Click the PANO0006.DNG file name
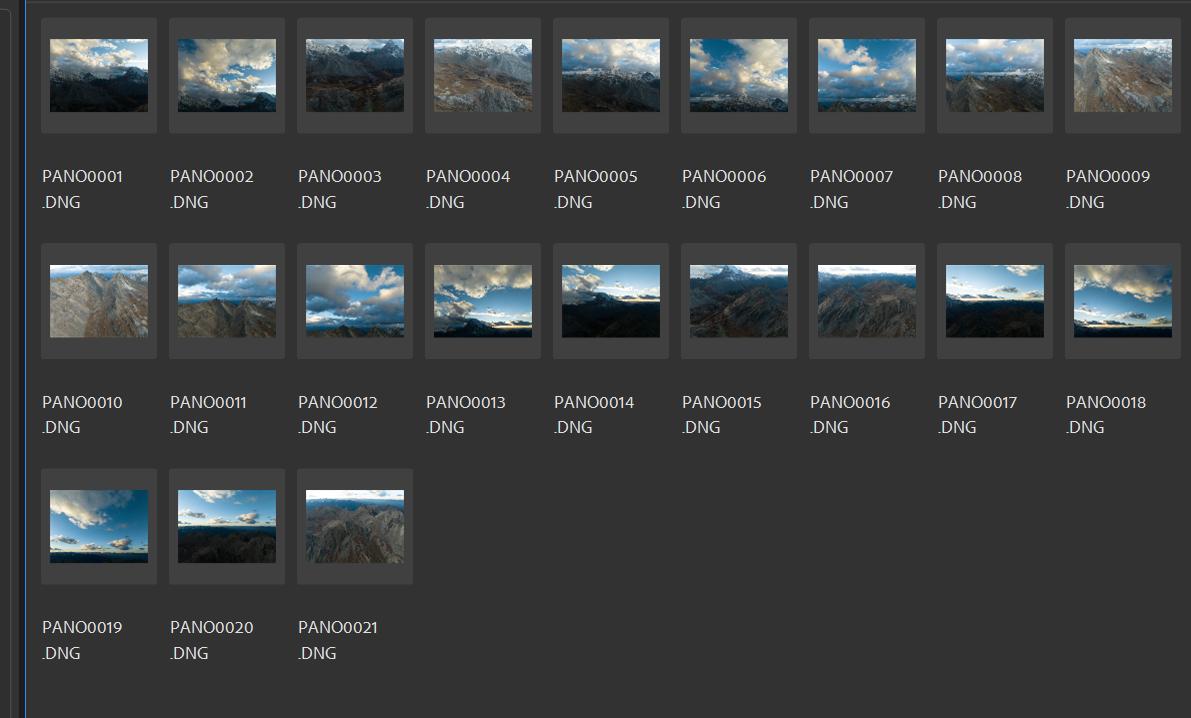 click(x=724, y=189)
